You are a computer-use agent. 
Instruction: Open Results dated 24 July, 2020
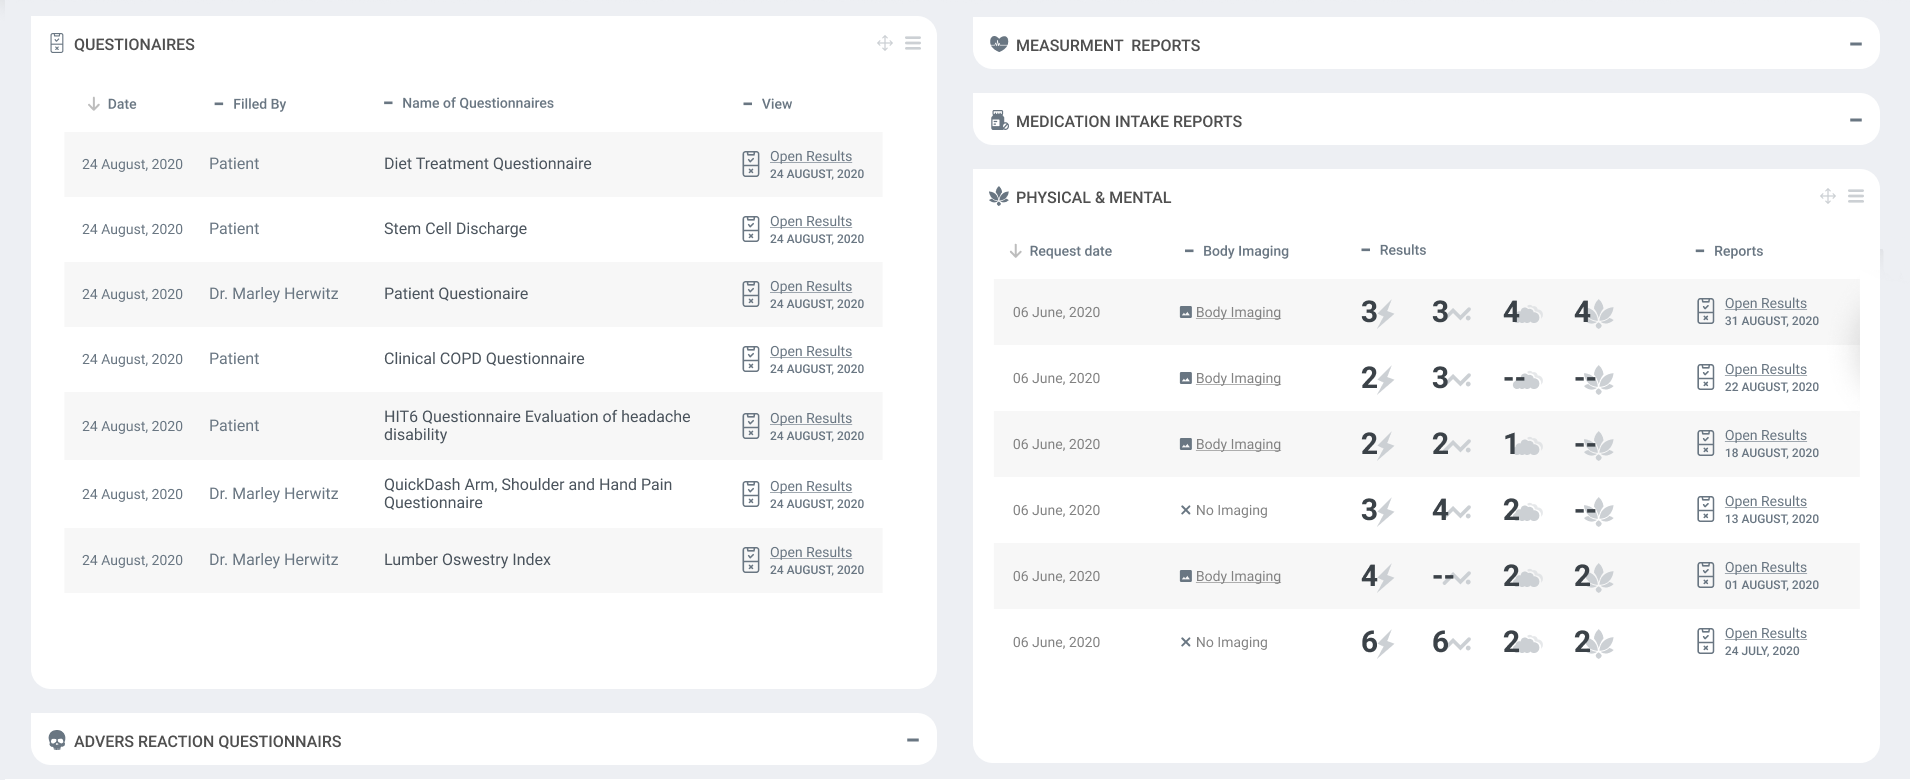pyautogui.click(x=1766, y=633)
